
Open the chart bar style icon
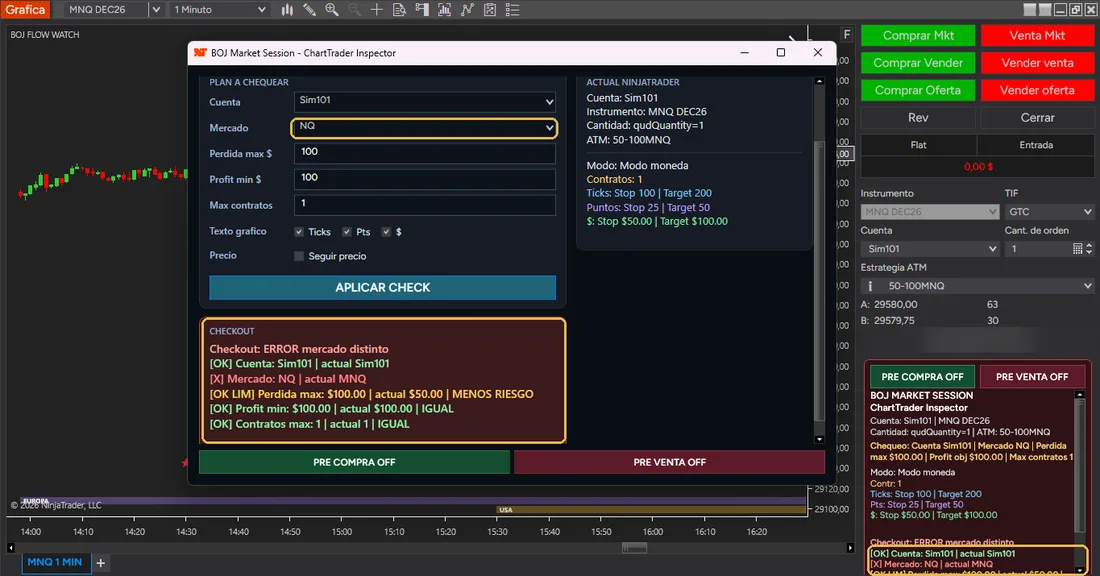287,10
